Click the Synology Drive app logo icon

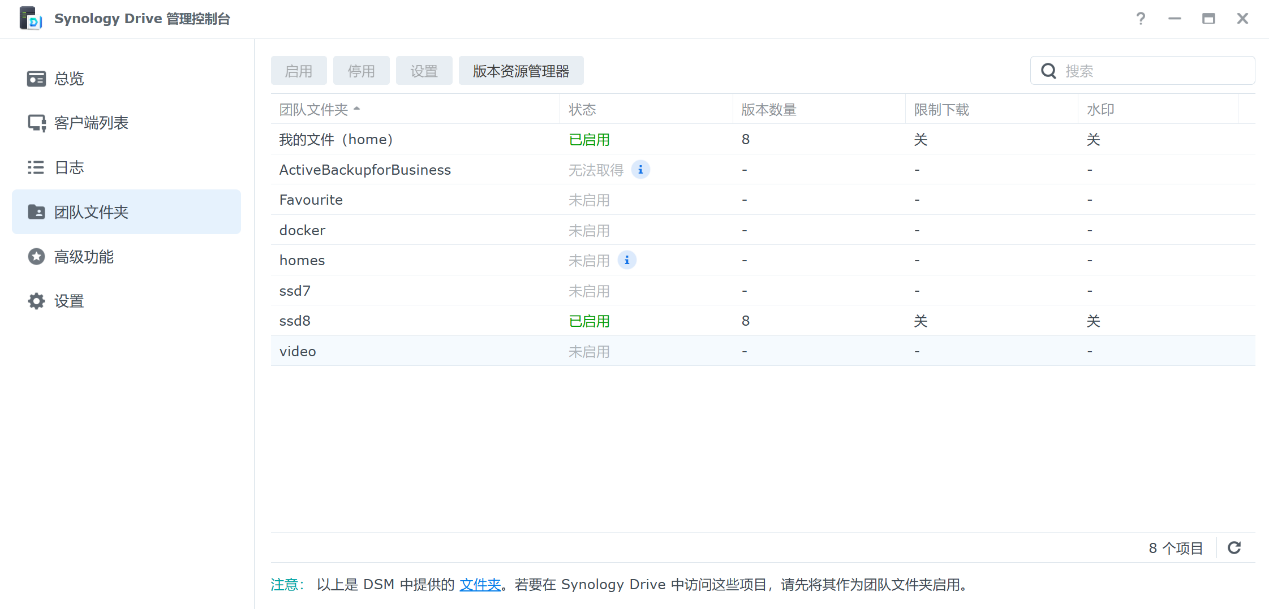click(31, 19)
